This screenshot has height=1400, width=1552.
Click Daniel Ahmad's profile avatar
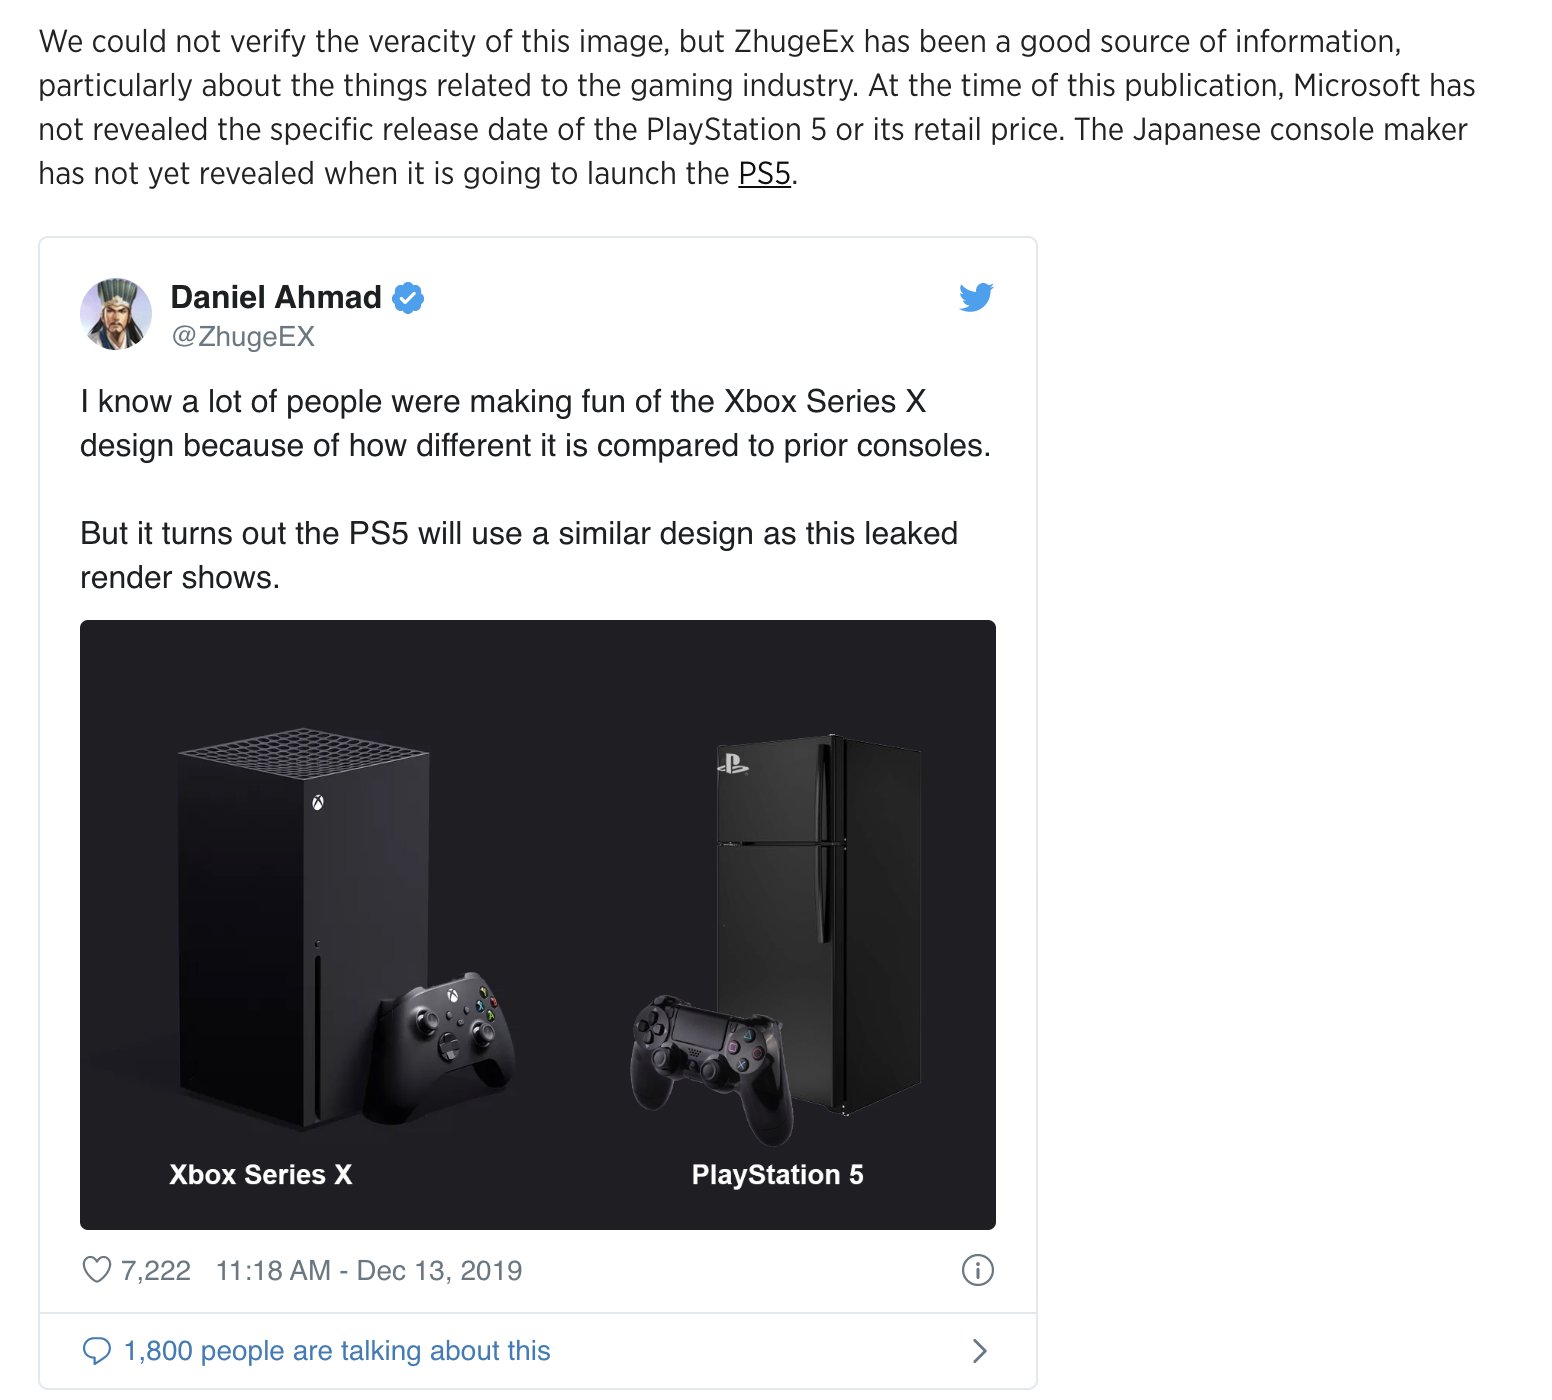[116, 314]
